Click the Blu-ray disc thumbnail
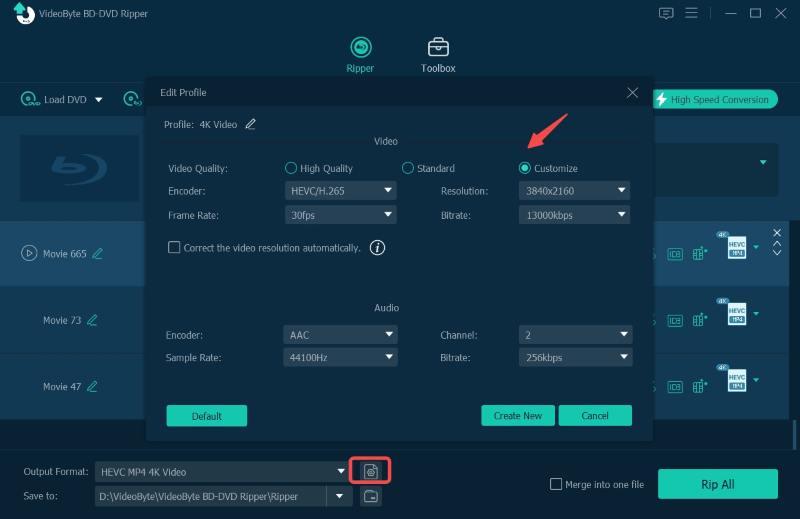Screen dimensions: 800x519 pos(80,168)
